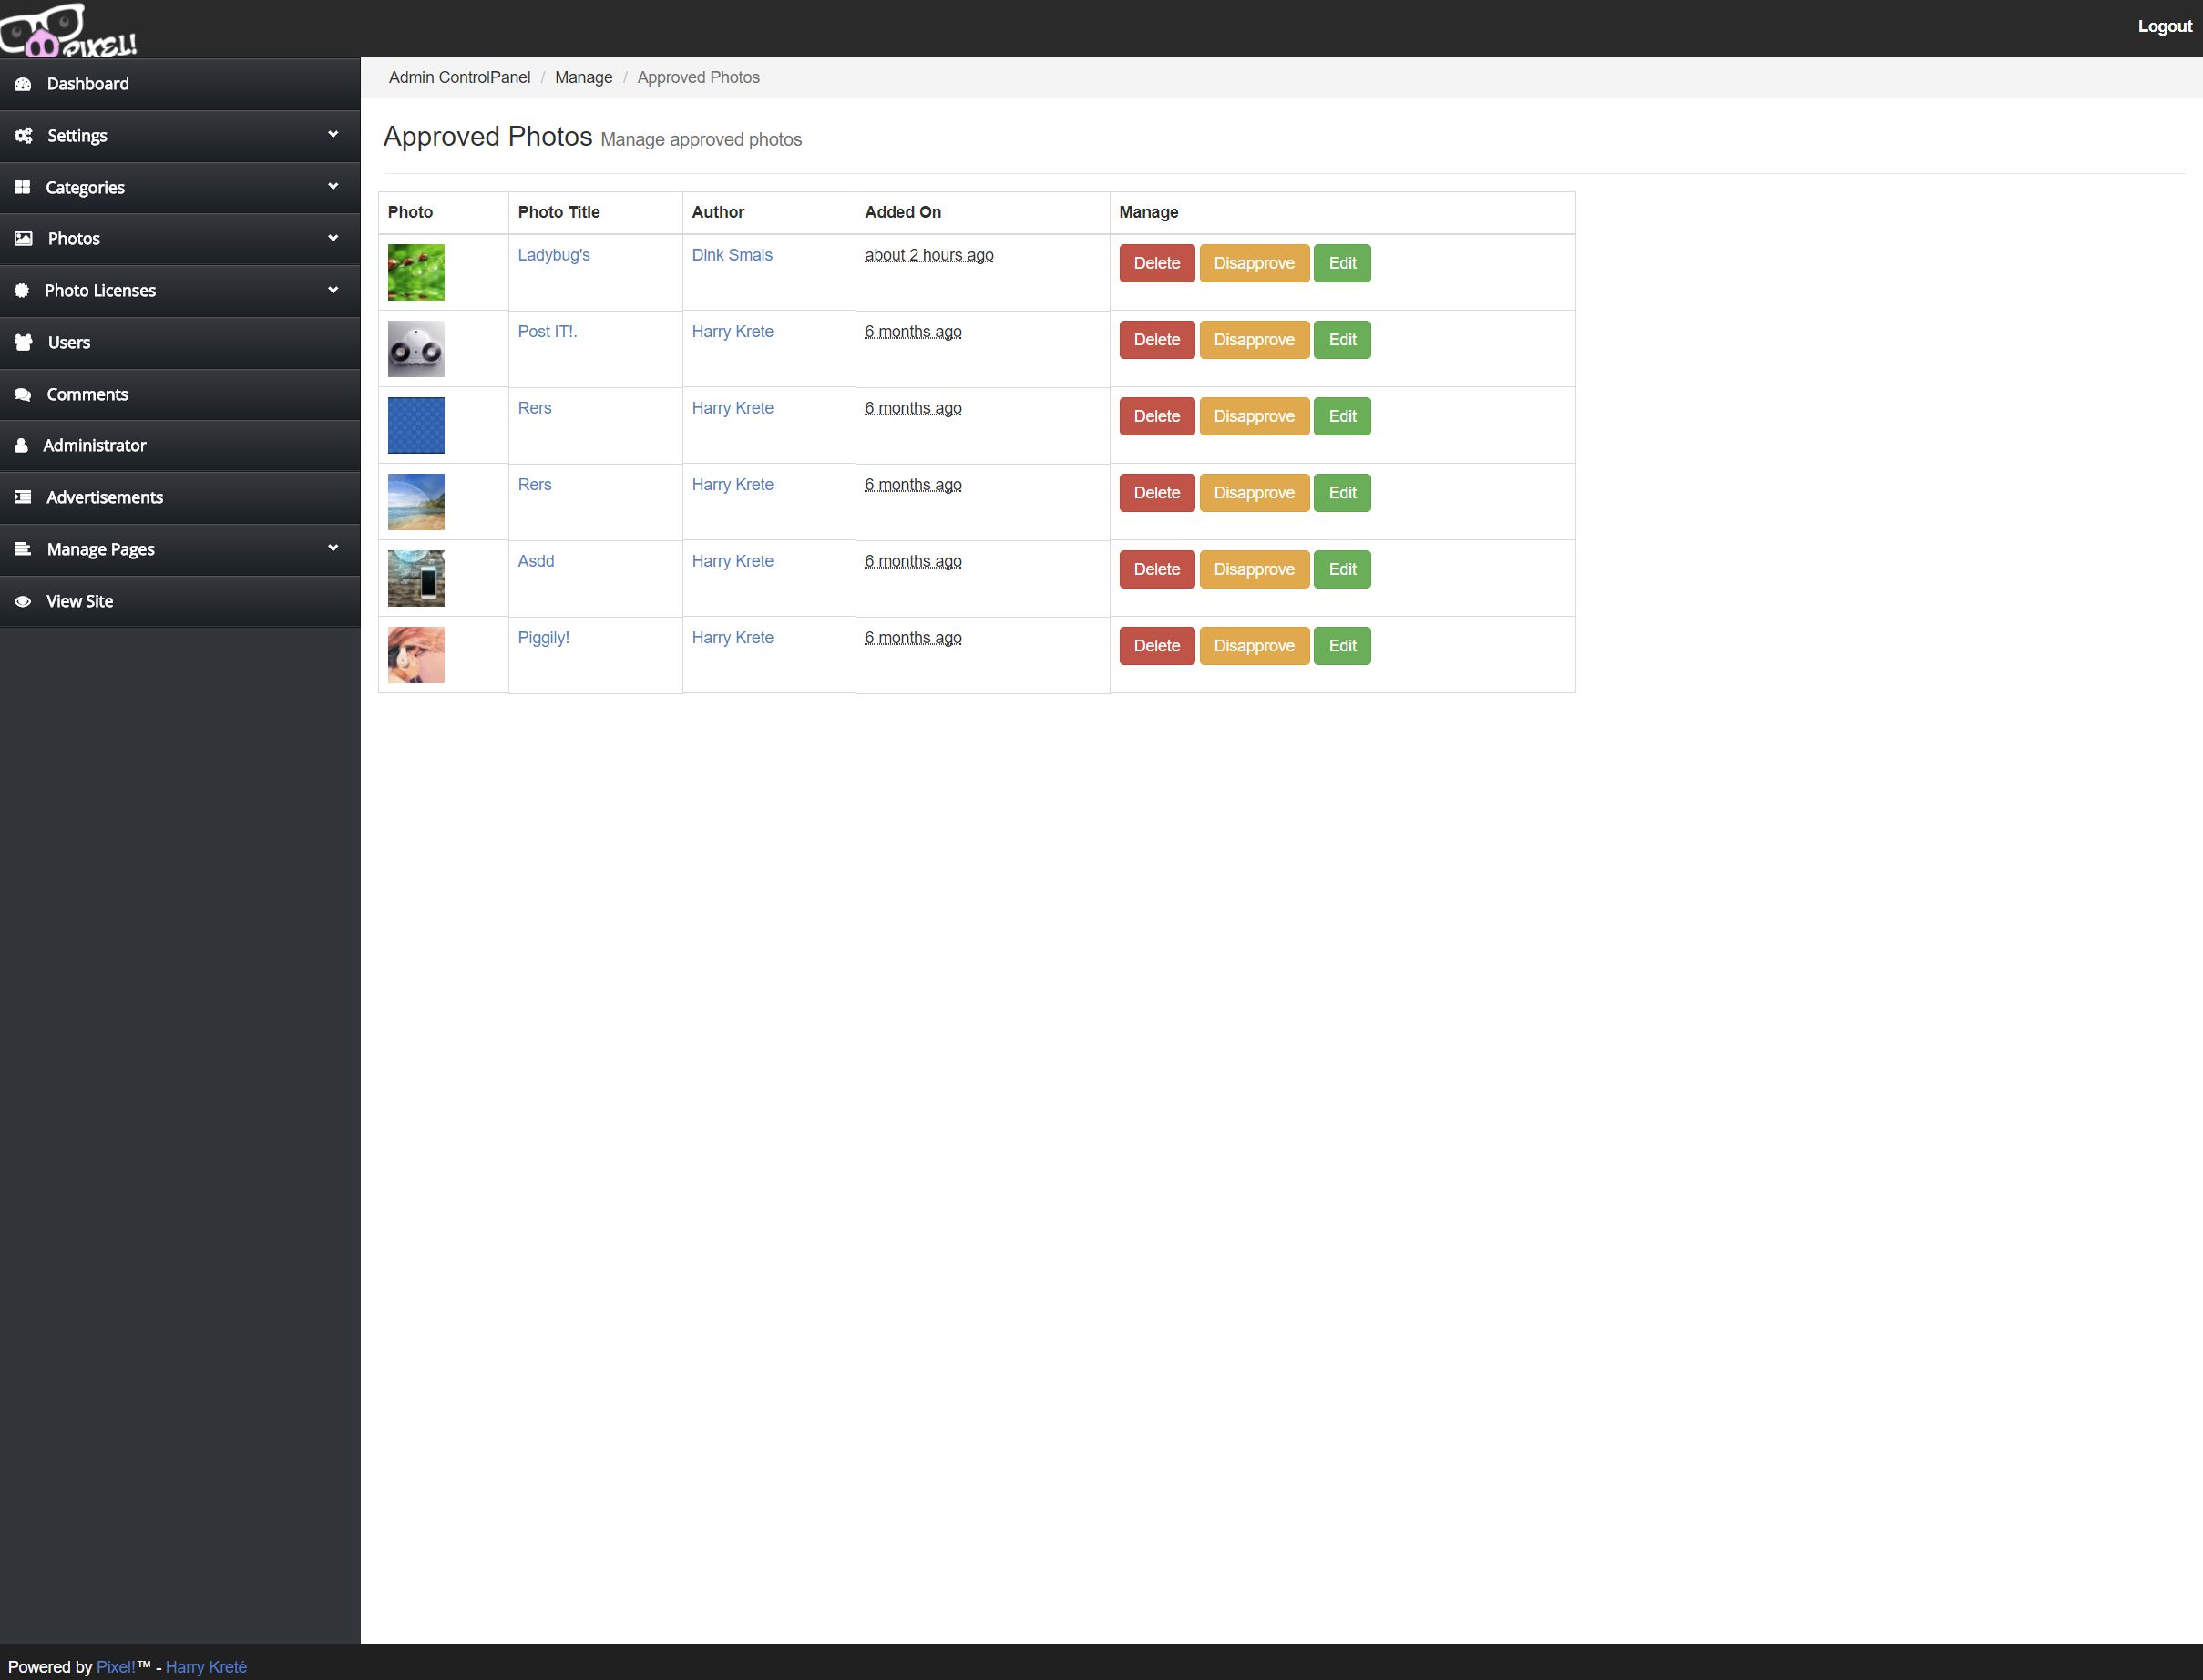This screenshot has width=2203, height=1680.
Task: Expand the Categories menu chevron
Action: click(x=333, y=186)
